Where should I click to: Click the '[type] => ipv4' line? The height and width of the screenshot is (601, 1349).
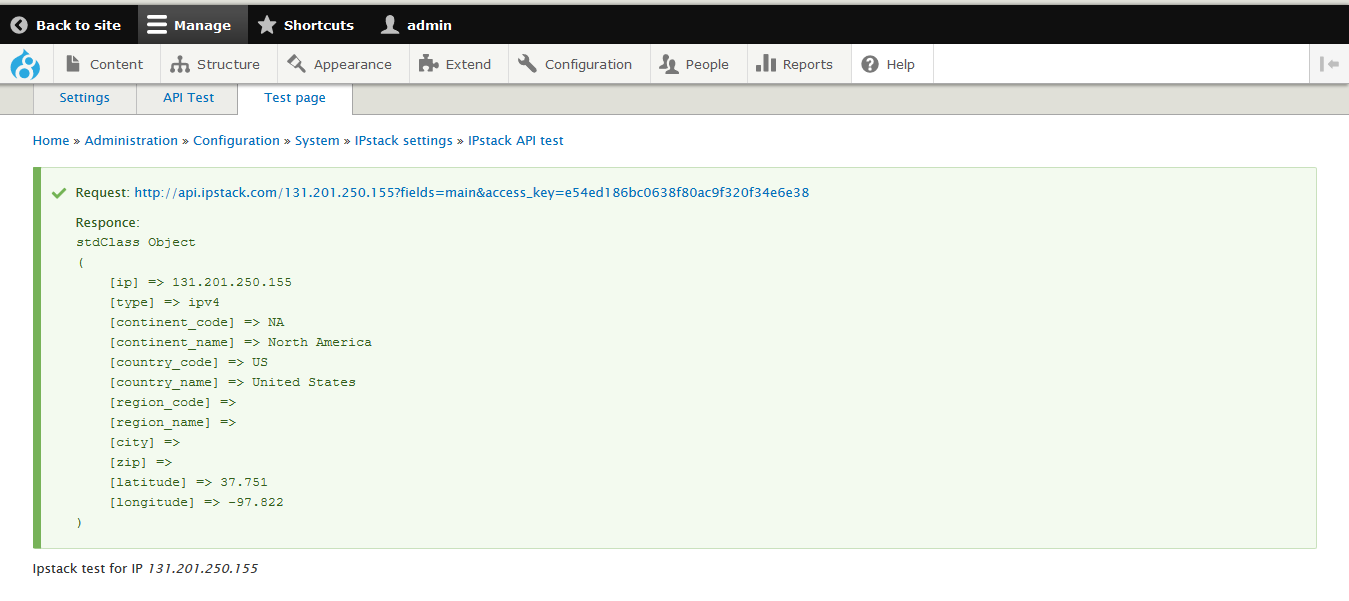164,302
